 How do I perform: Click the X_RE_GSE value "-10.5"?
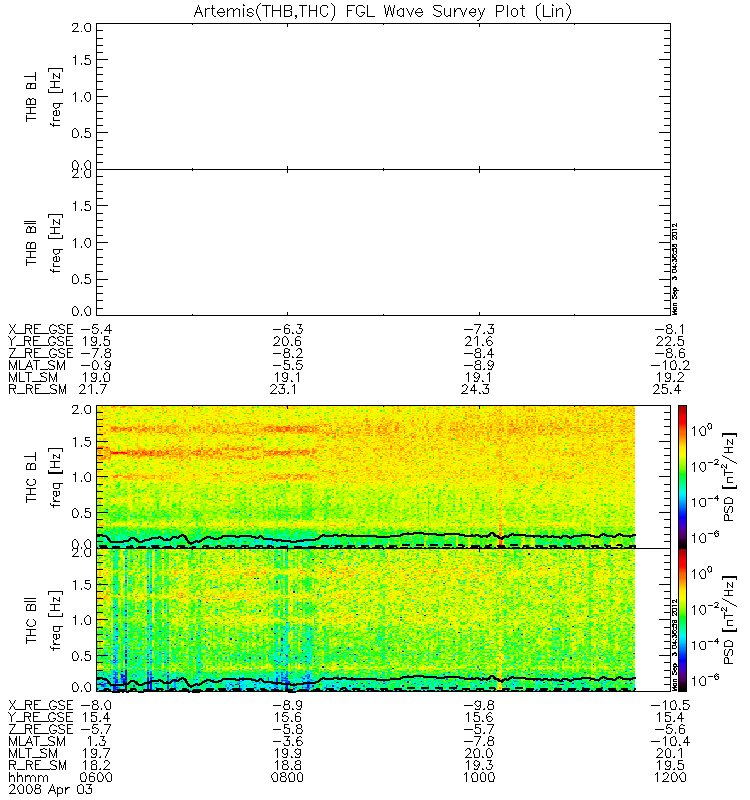pos(670,706)
